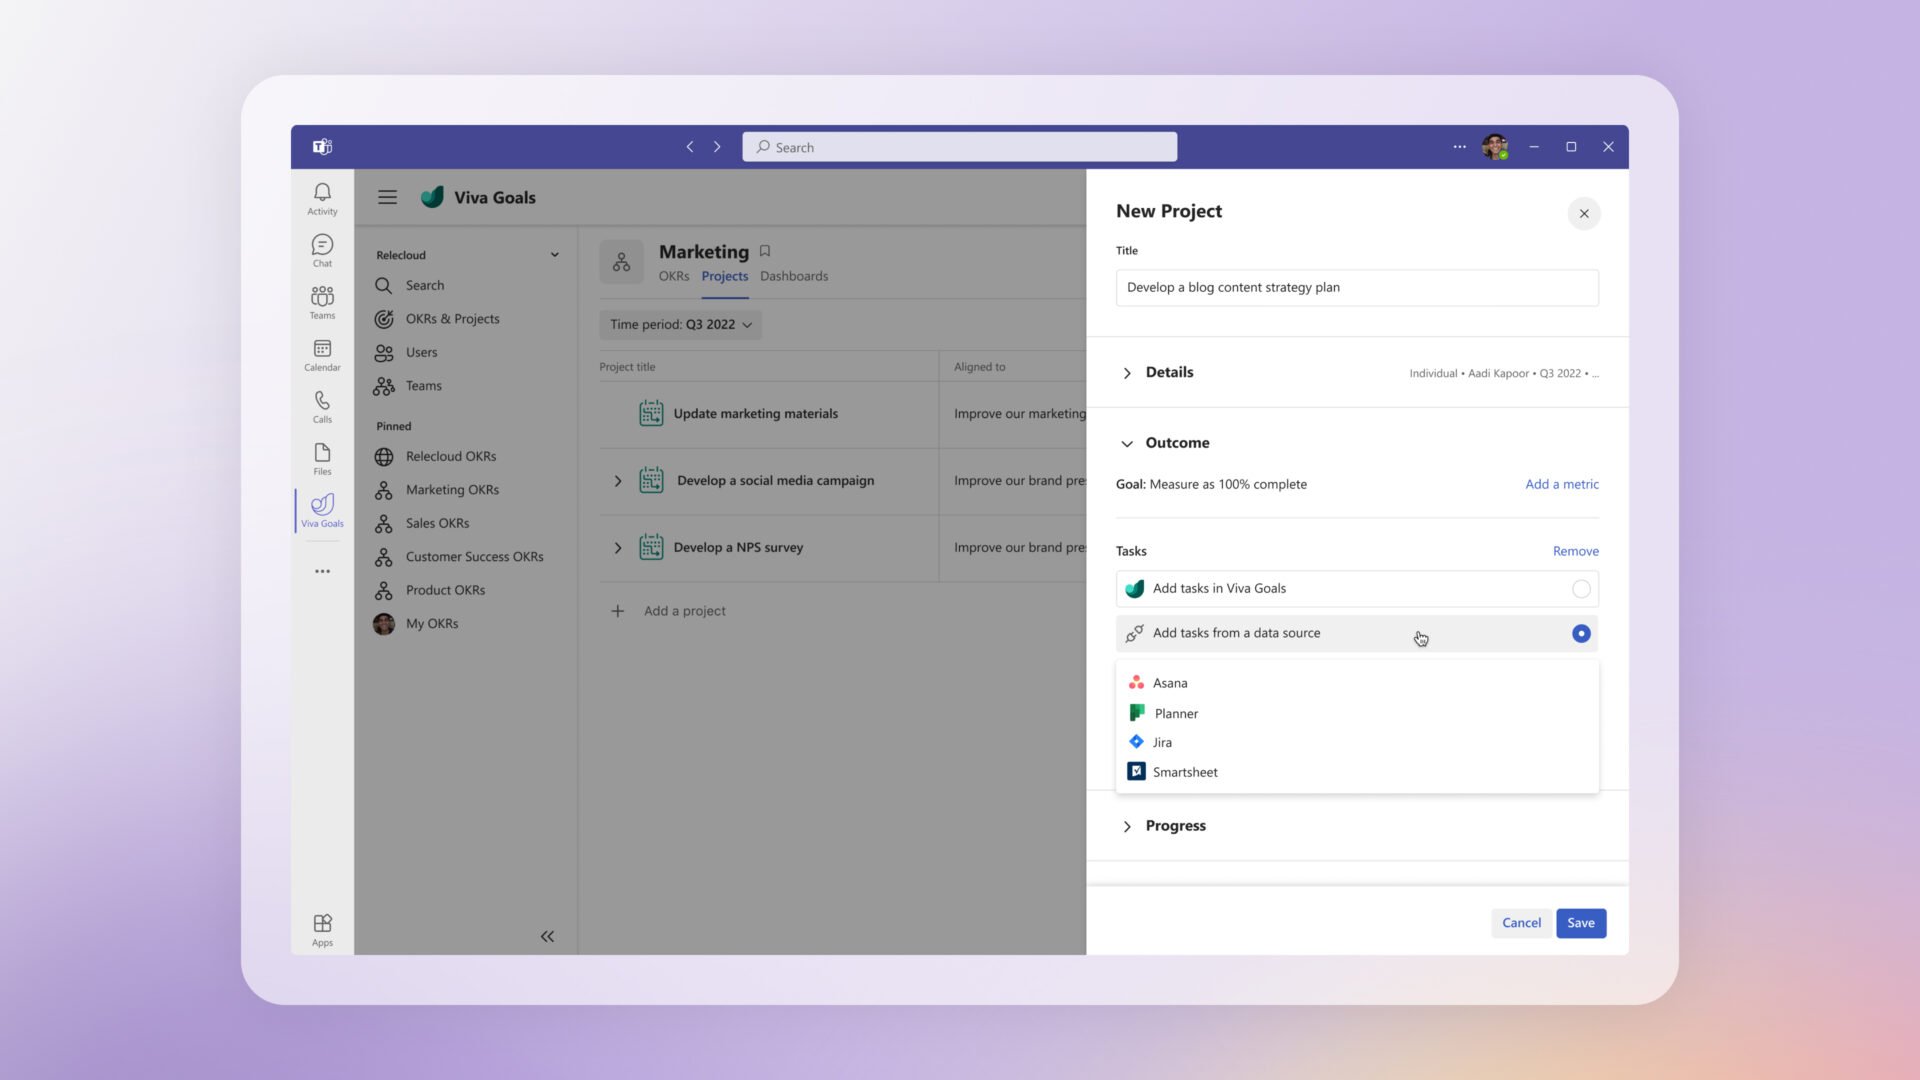
Task: Go forward with navigation arrow
Action: tap(717, 146)
